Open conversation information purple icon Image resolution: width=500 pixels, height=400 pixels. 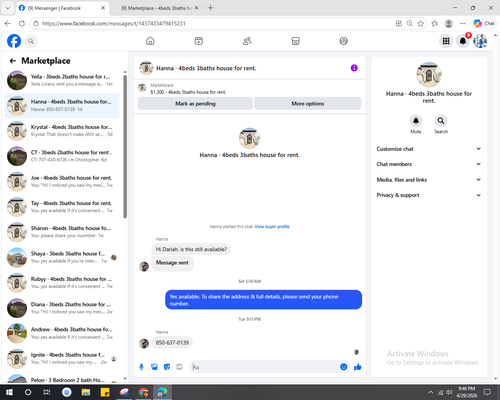point(354,68)
